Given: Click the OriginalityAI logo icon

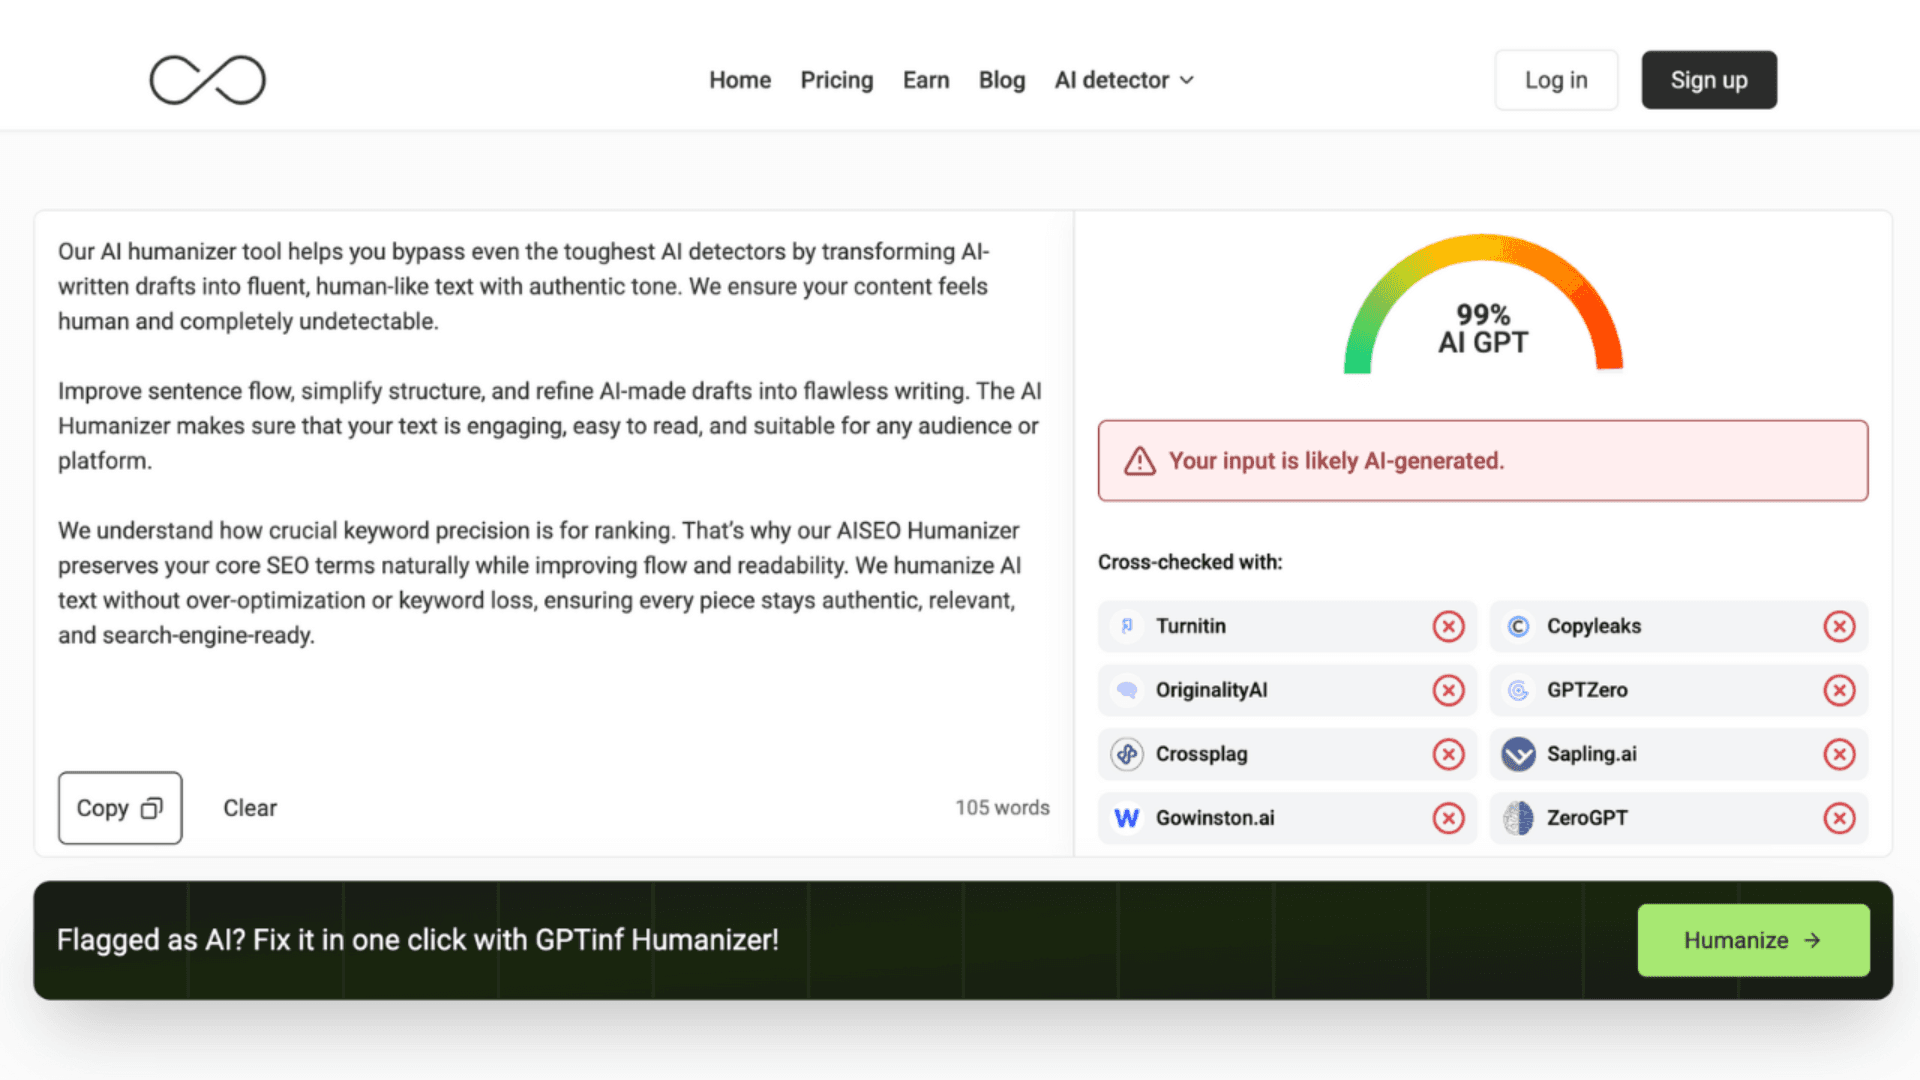Looking at the screenshot, I should pos(1127,690).
